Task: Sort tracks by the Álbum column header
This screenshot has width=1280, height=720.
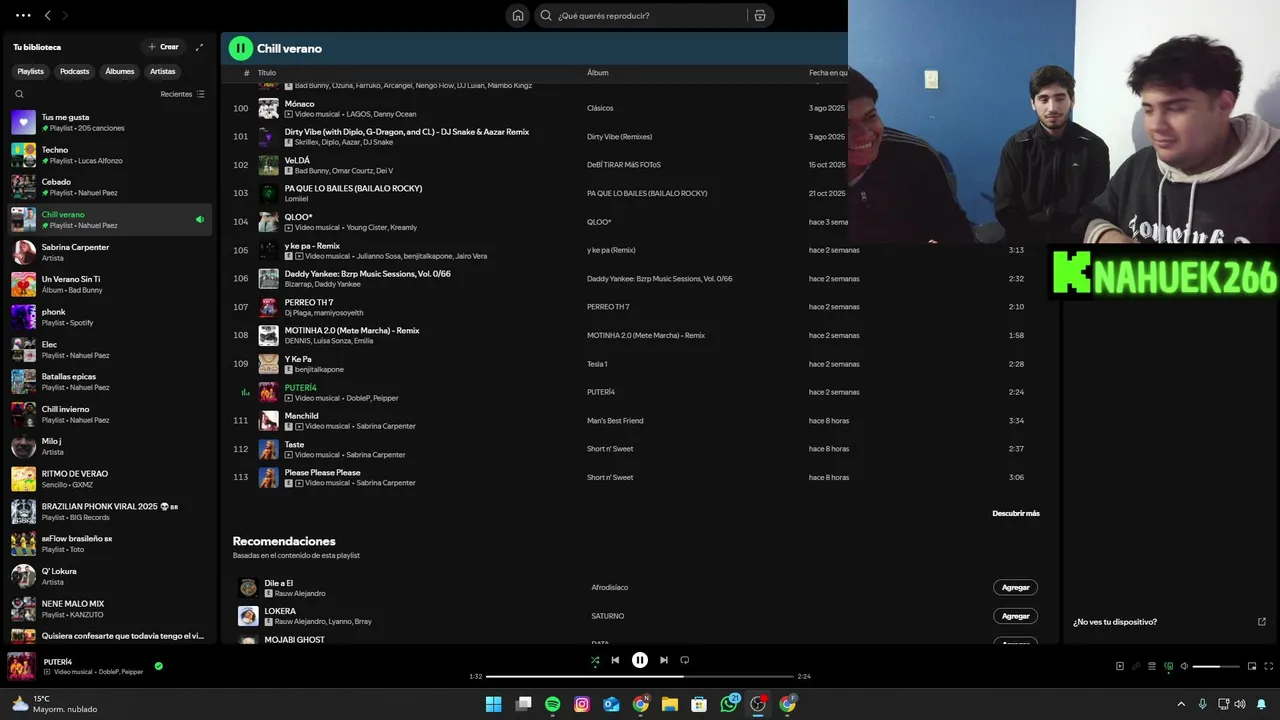Action: pos(597,73)
